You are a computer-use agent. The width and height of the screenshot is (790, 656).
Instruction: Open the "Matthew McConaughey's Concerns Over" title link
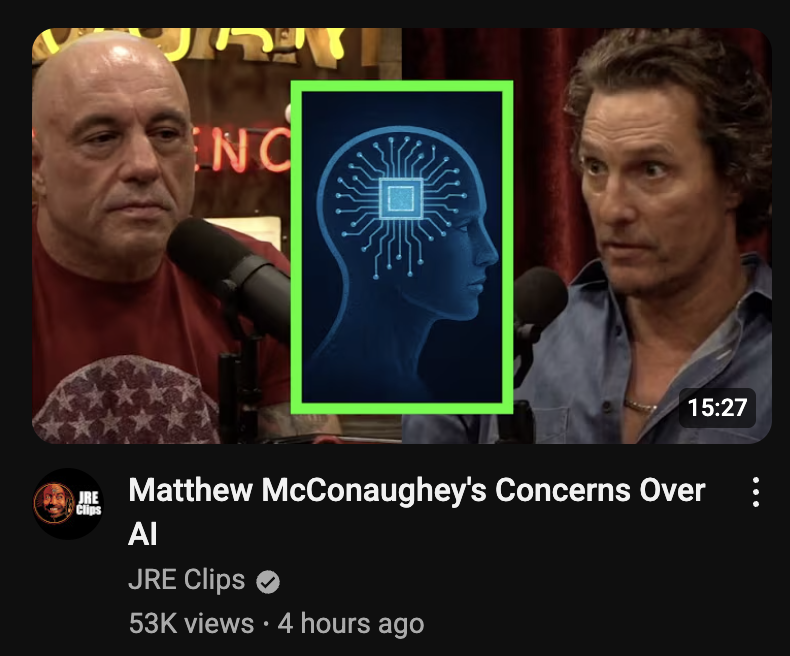click(417, 490)
